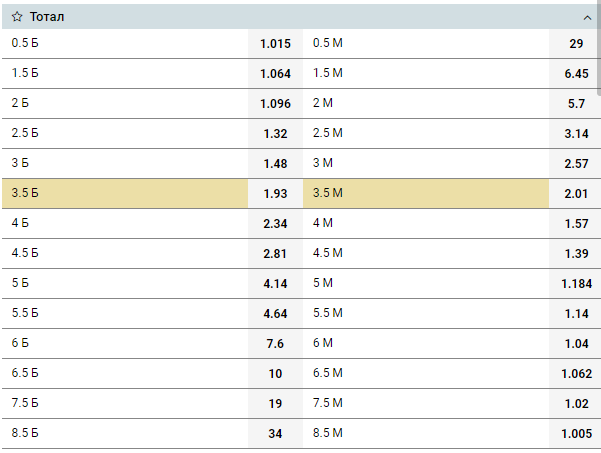Click 4.5 М odds 1.39
Screen dimensions: 601x453
(575, 253)
